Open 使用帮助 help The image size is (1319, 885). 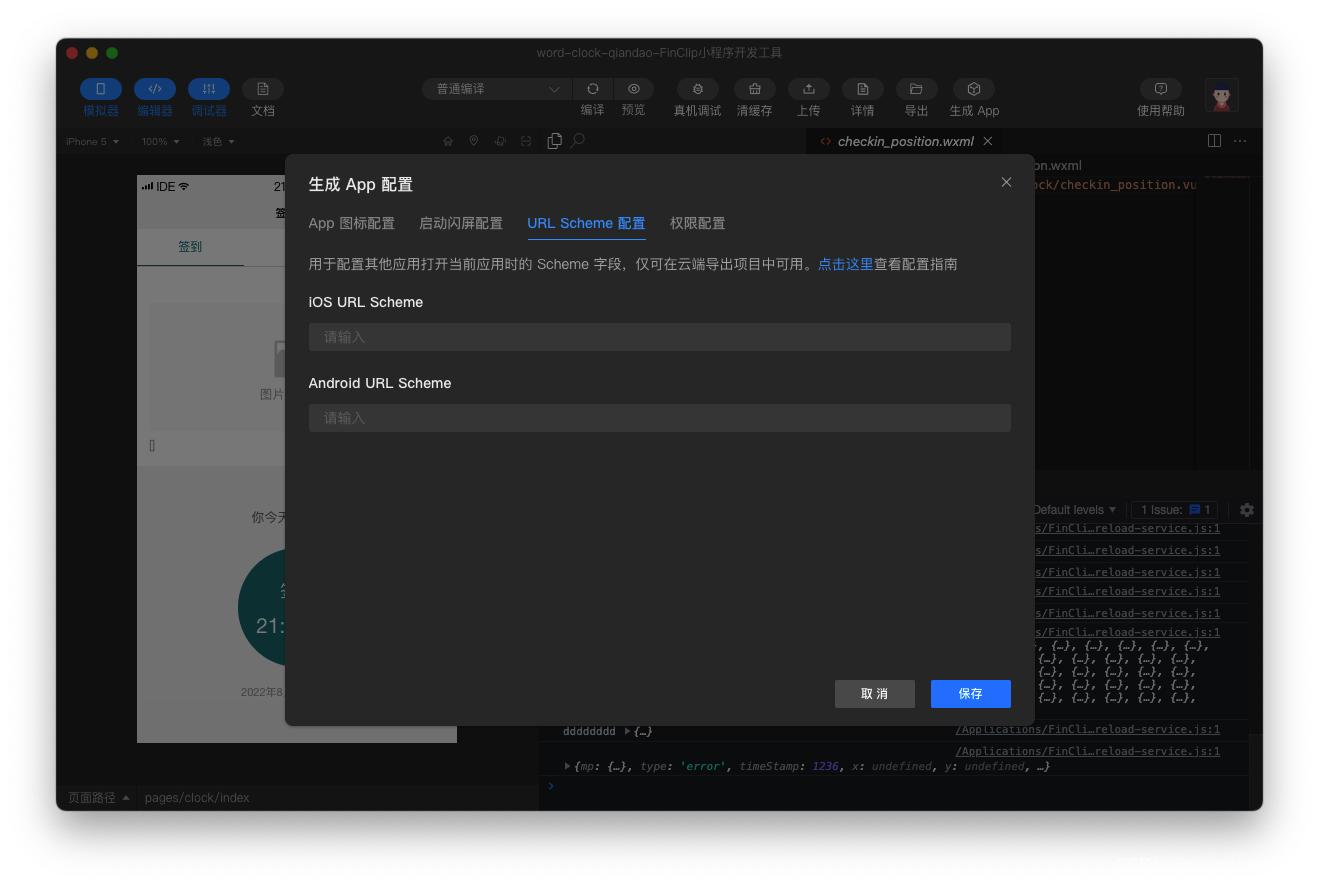point(1161,89)
